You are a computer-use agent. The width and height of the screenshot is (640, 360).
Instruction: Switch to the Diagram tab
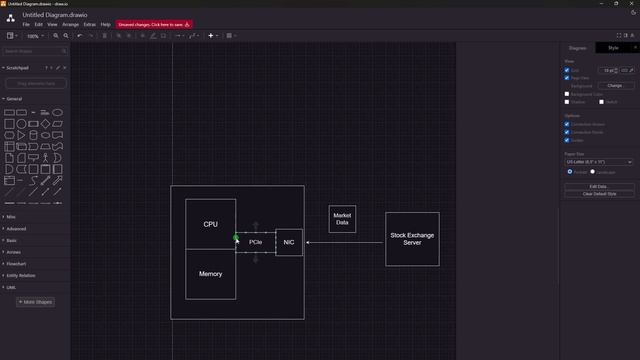[x=578, y=48]
